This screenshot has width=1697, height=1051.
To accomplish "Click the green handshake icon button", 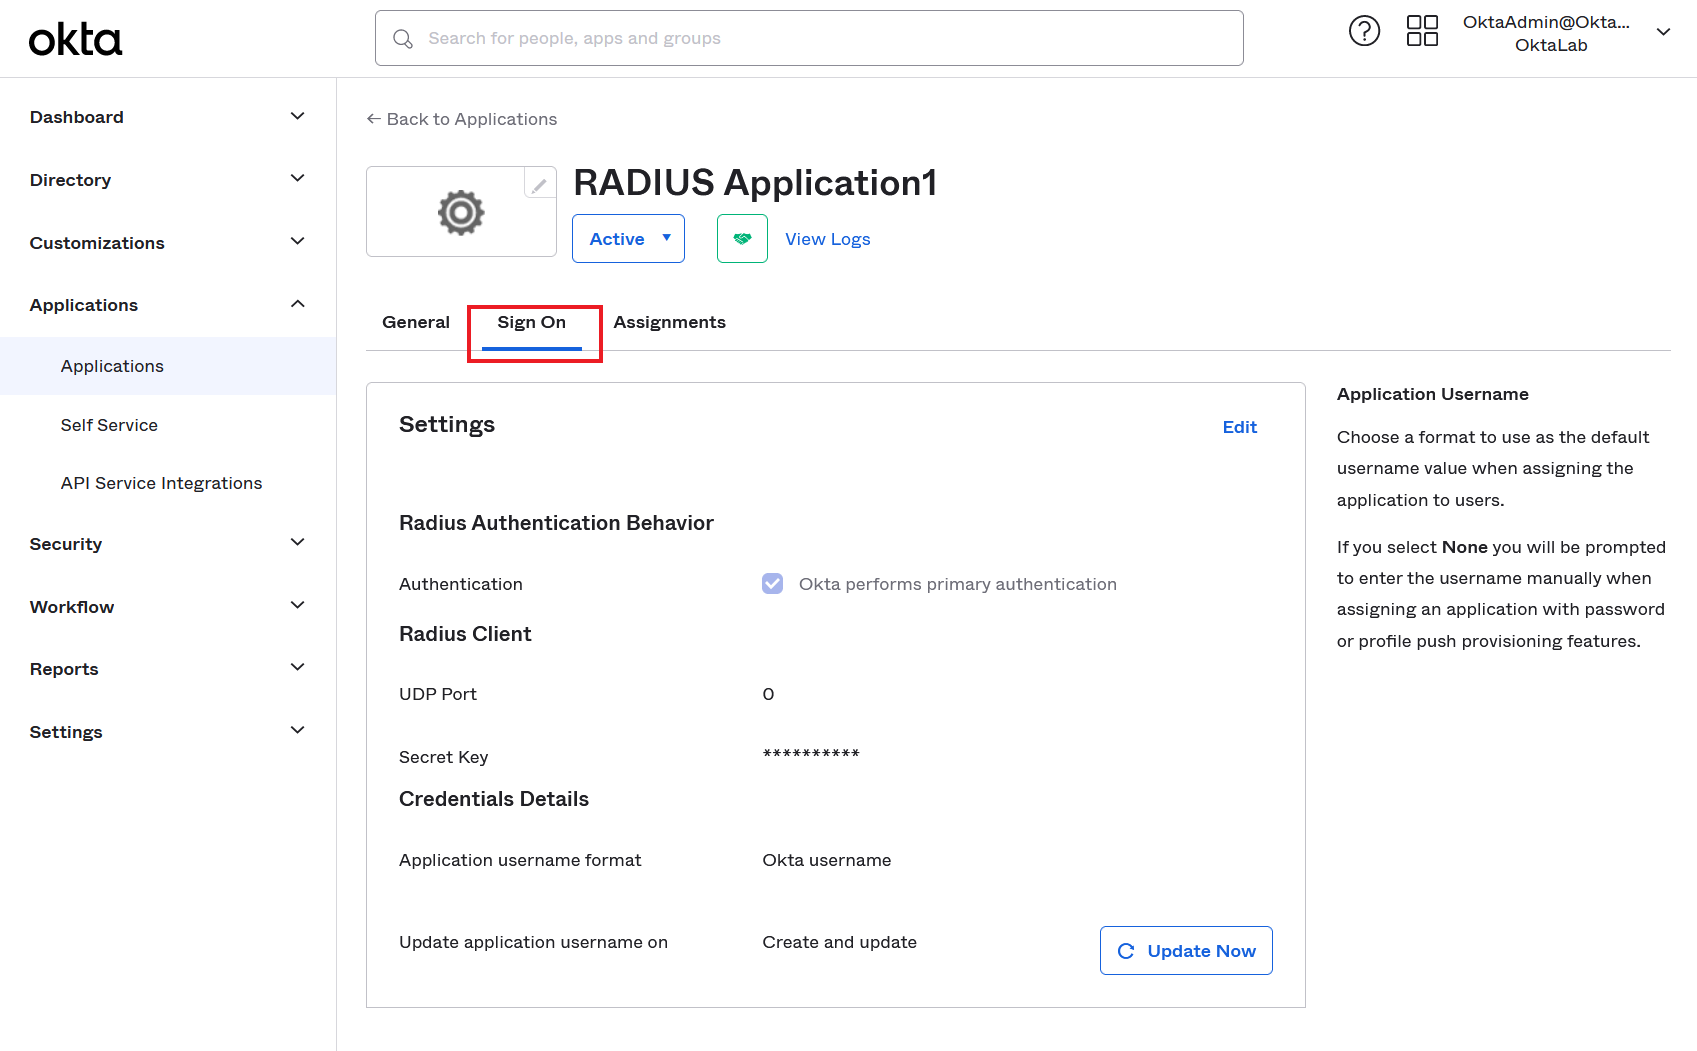I will [x=742, y=239].
